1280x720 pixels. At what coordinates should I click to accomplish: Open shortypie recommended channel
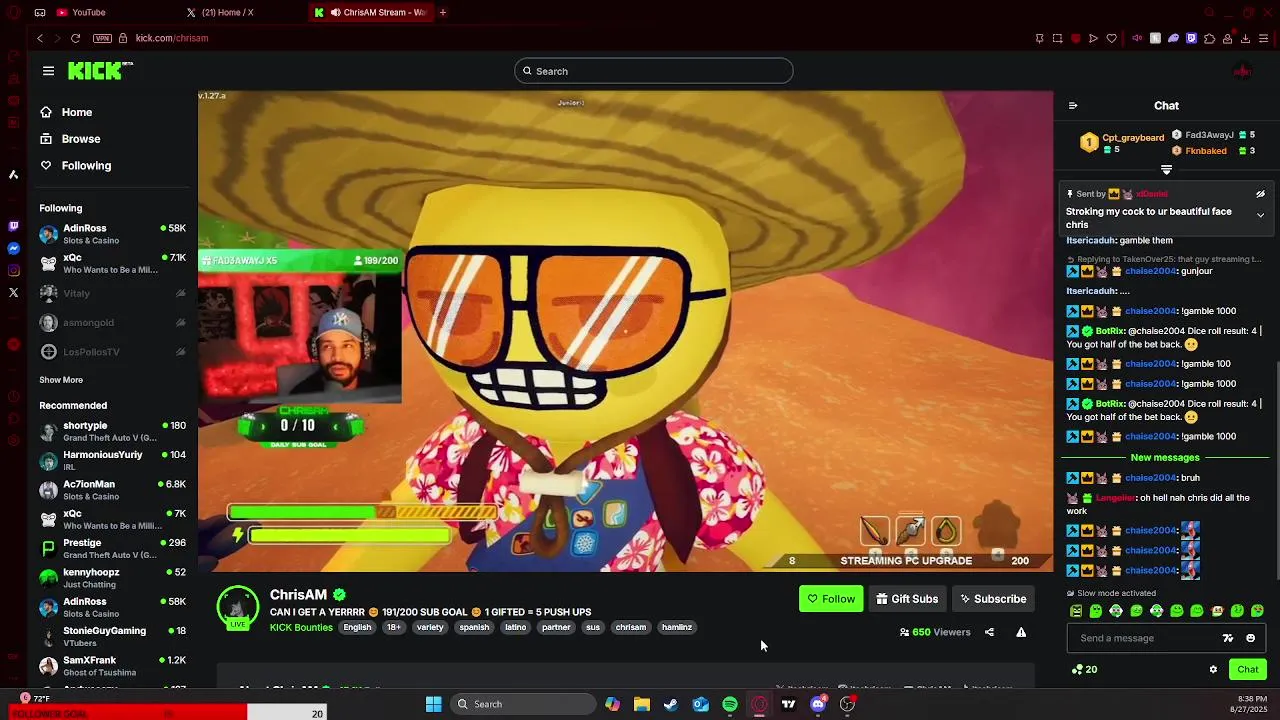click(x=112, y=431)
